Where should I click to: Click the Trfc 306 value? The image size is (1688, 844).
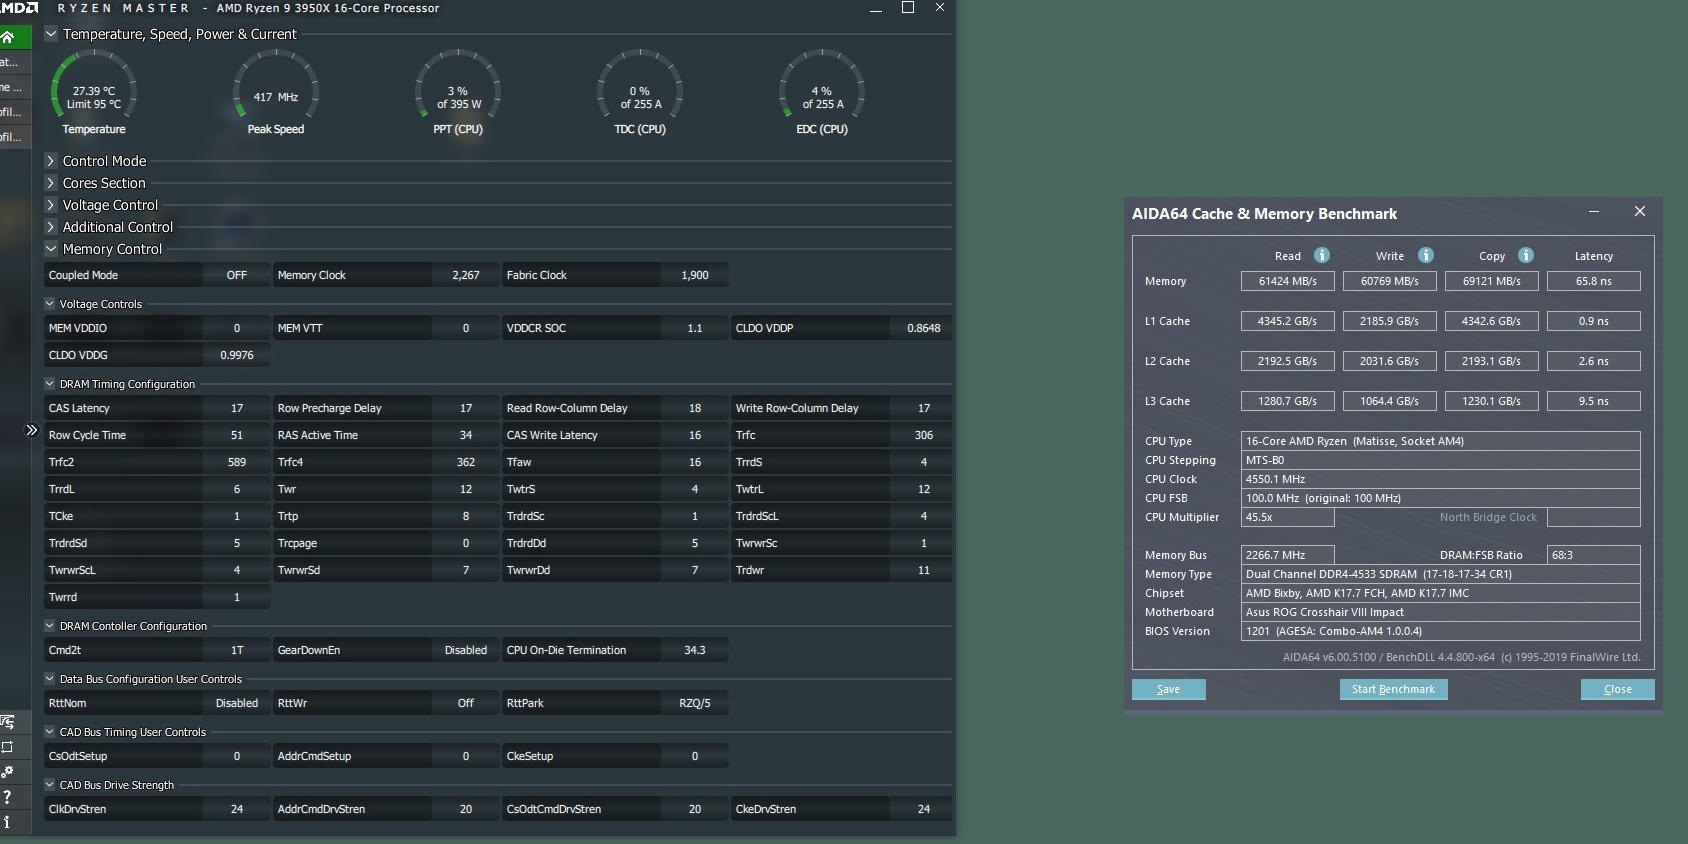click(924, 435)
